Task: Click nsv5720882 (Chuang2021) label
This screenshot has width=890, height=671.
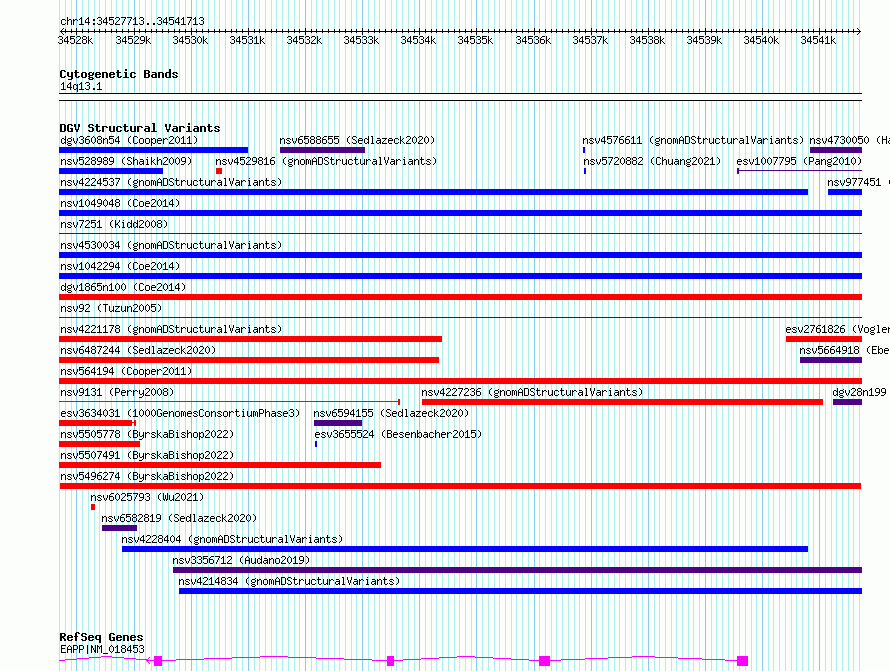Action: (652, 161)
